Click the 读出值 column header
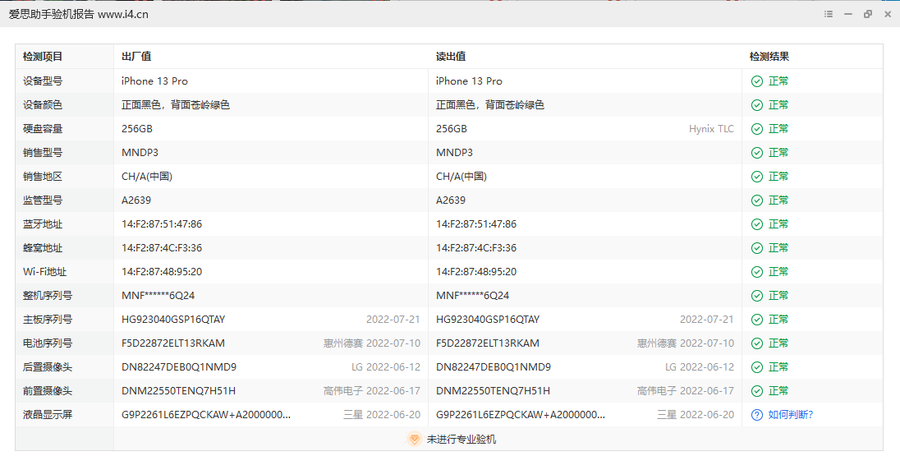The width and height of the screenshot is (900, 456). 451,57
